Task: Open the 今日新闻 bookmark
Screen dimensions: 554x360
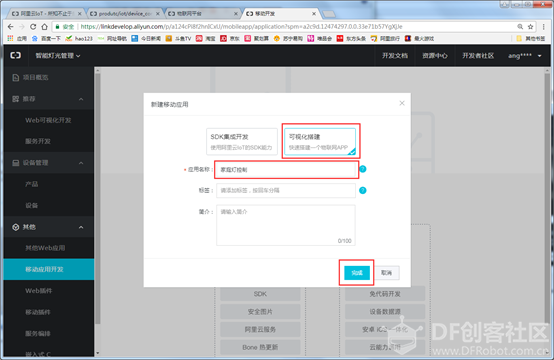Action: 146,38
